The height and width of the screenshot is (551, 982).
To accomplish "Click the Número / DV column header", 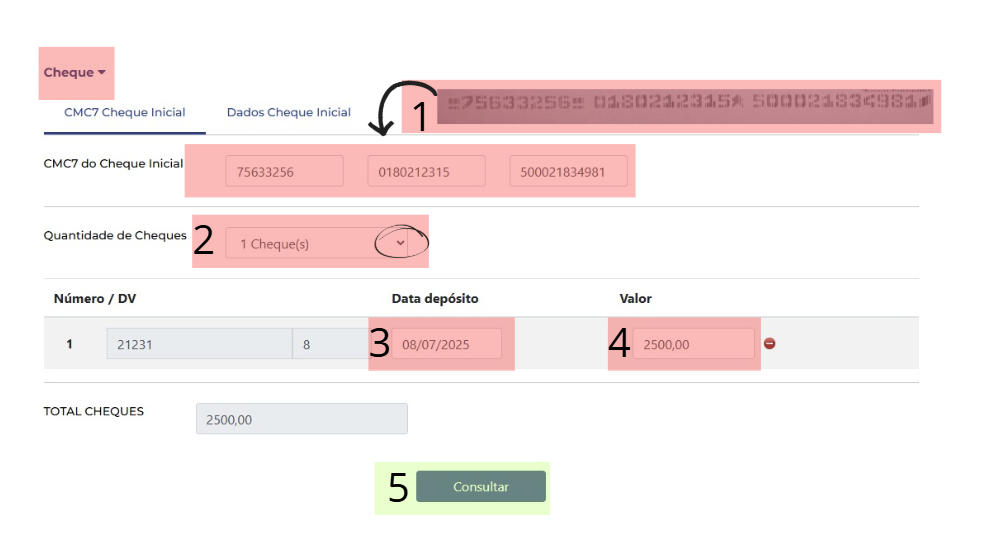I will coord(95,299).
